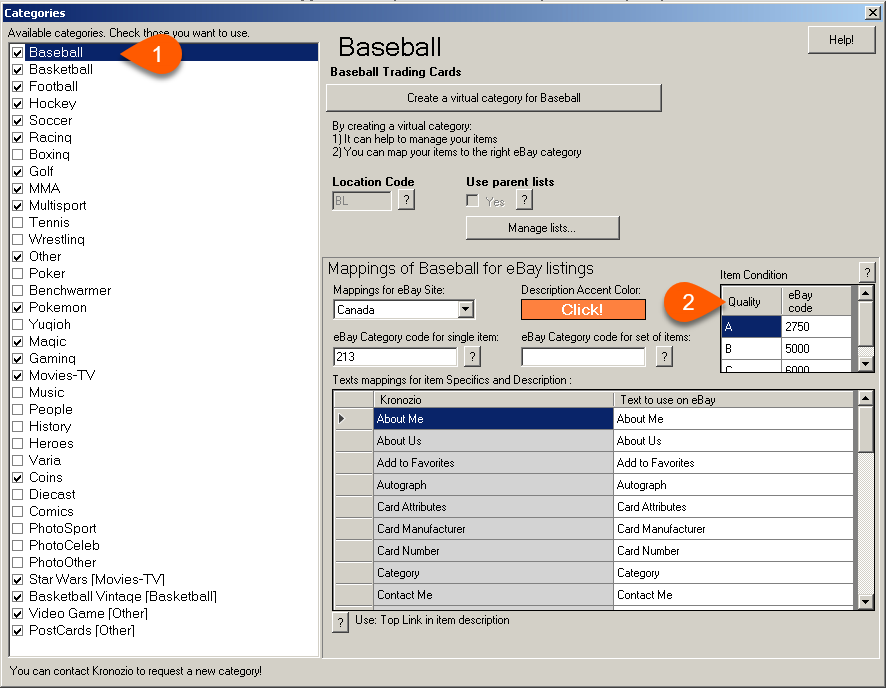Viewport: 886px width, 688px height.
Task: Open help for set of items category code
Action: pyautogui.click(x=664, y=356)
